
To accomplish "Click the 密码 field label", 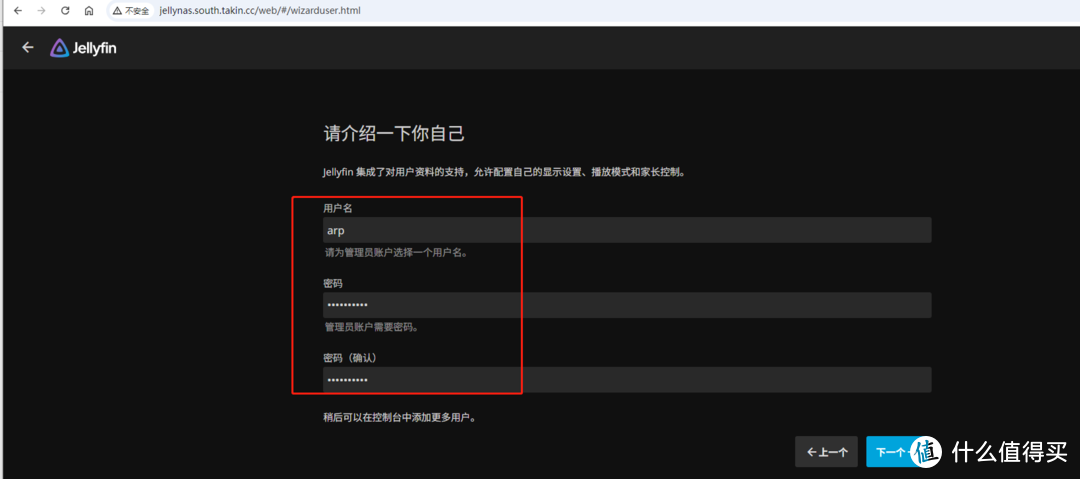I will (332, 283).
